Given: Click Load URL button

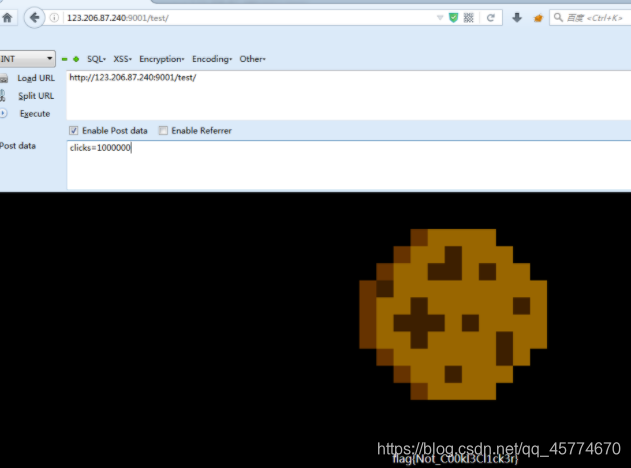Looking at the screenshot, I should click(36, 78).
